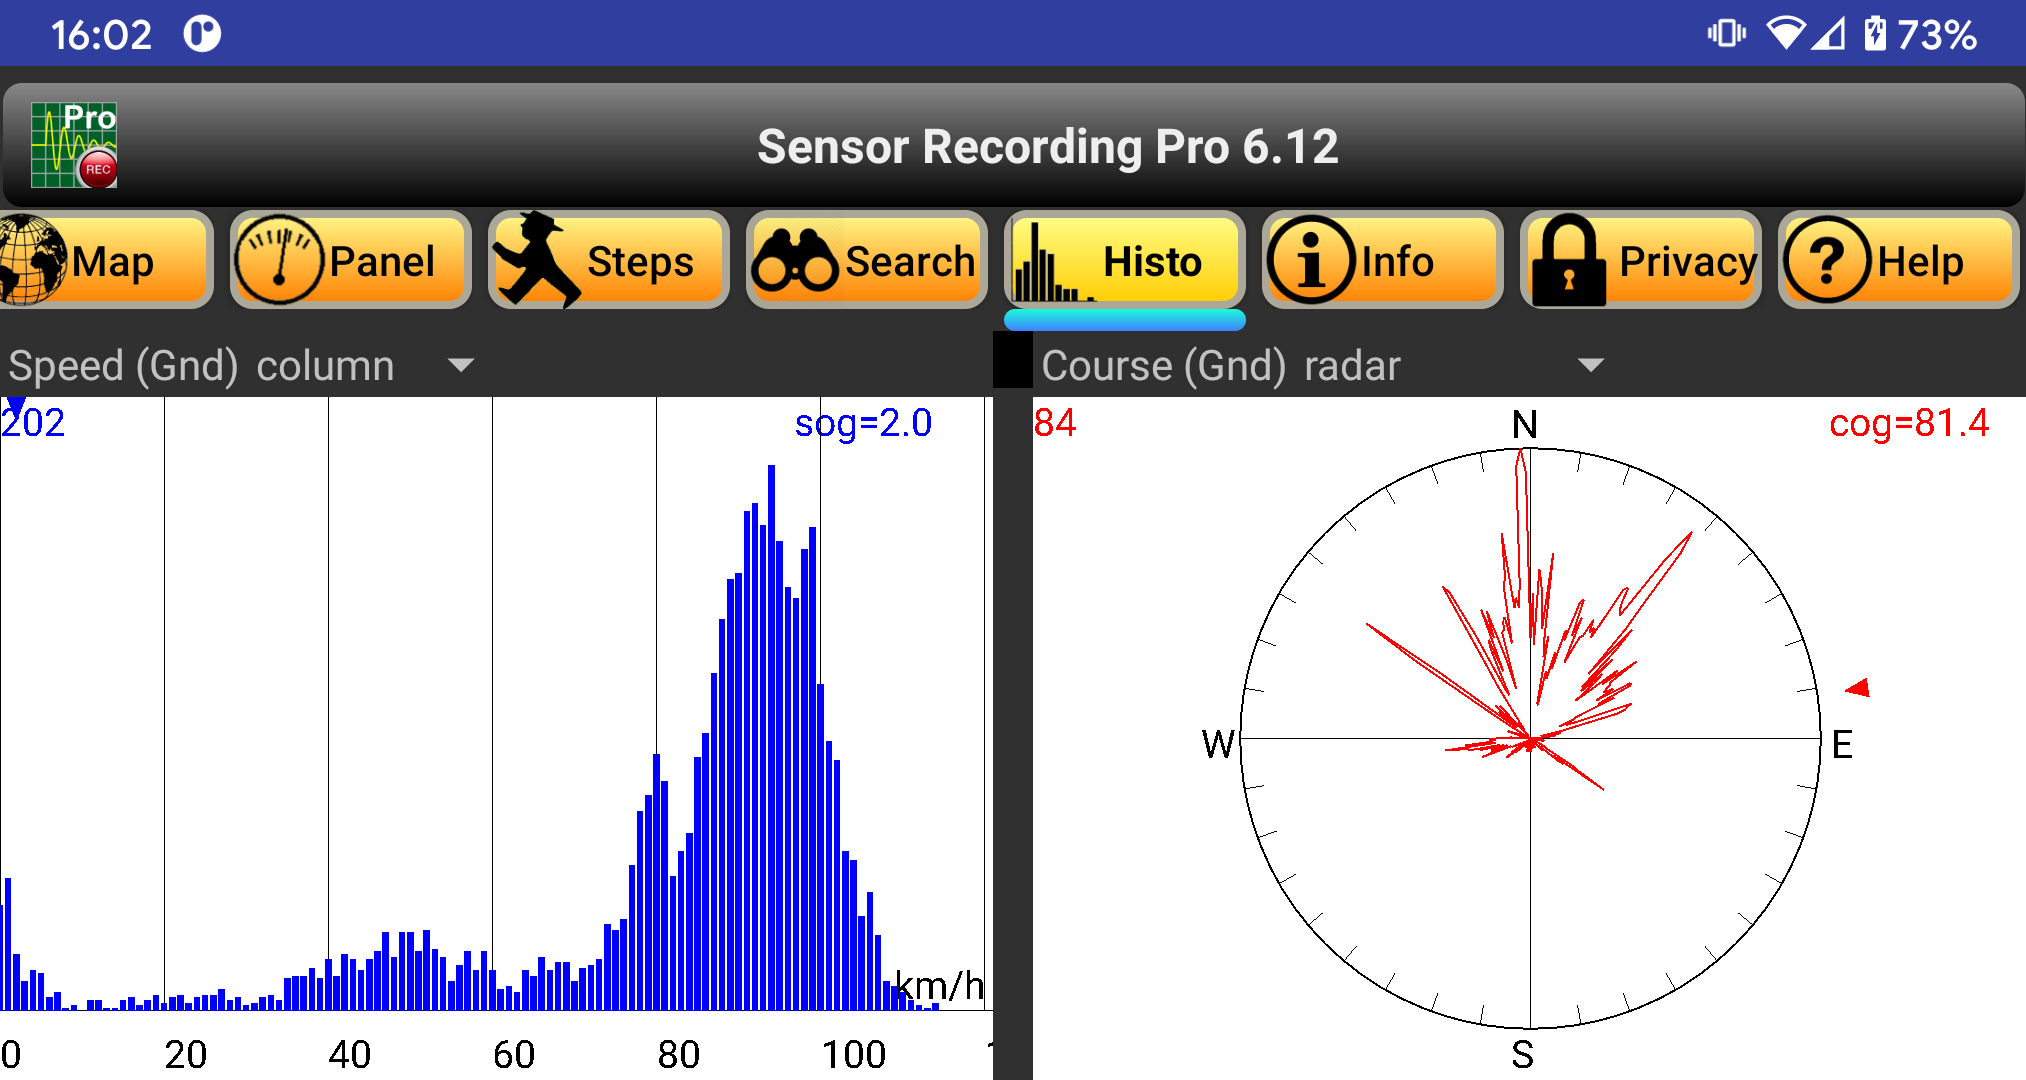This screenshot has width=2026, height=1080.
Task: Tap the blue 202 maximum count label
Action: [x=33, y=423]
